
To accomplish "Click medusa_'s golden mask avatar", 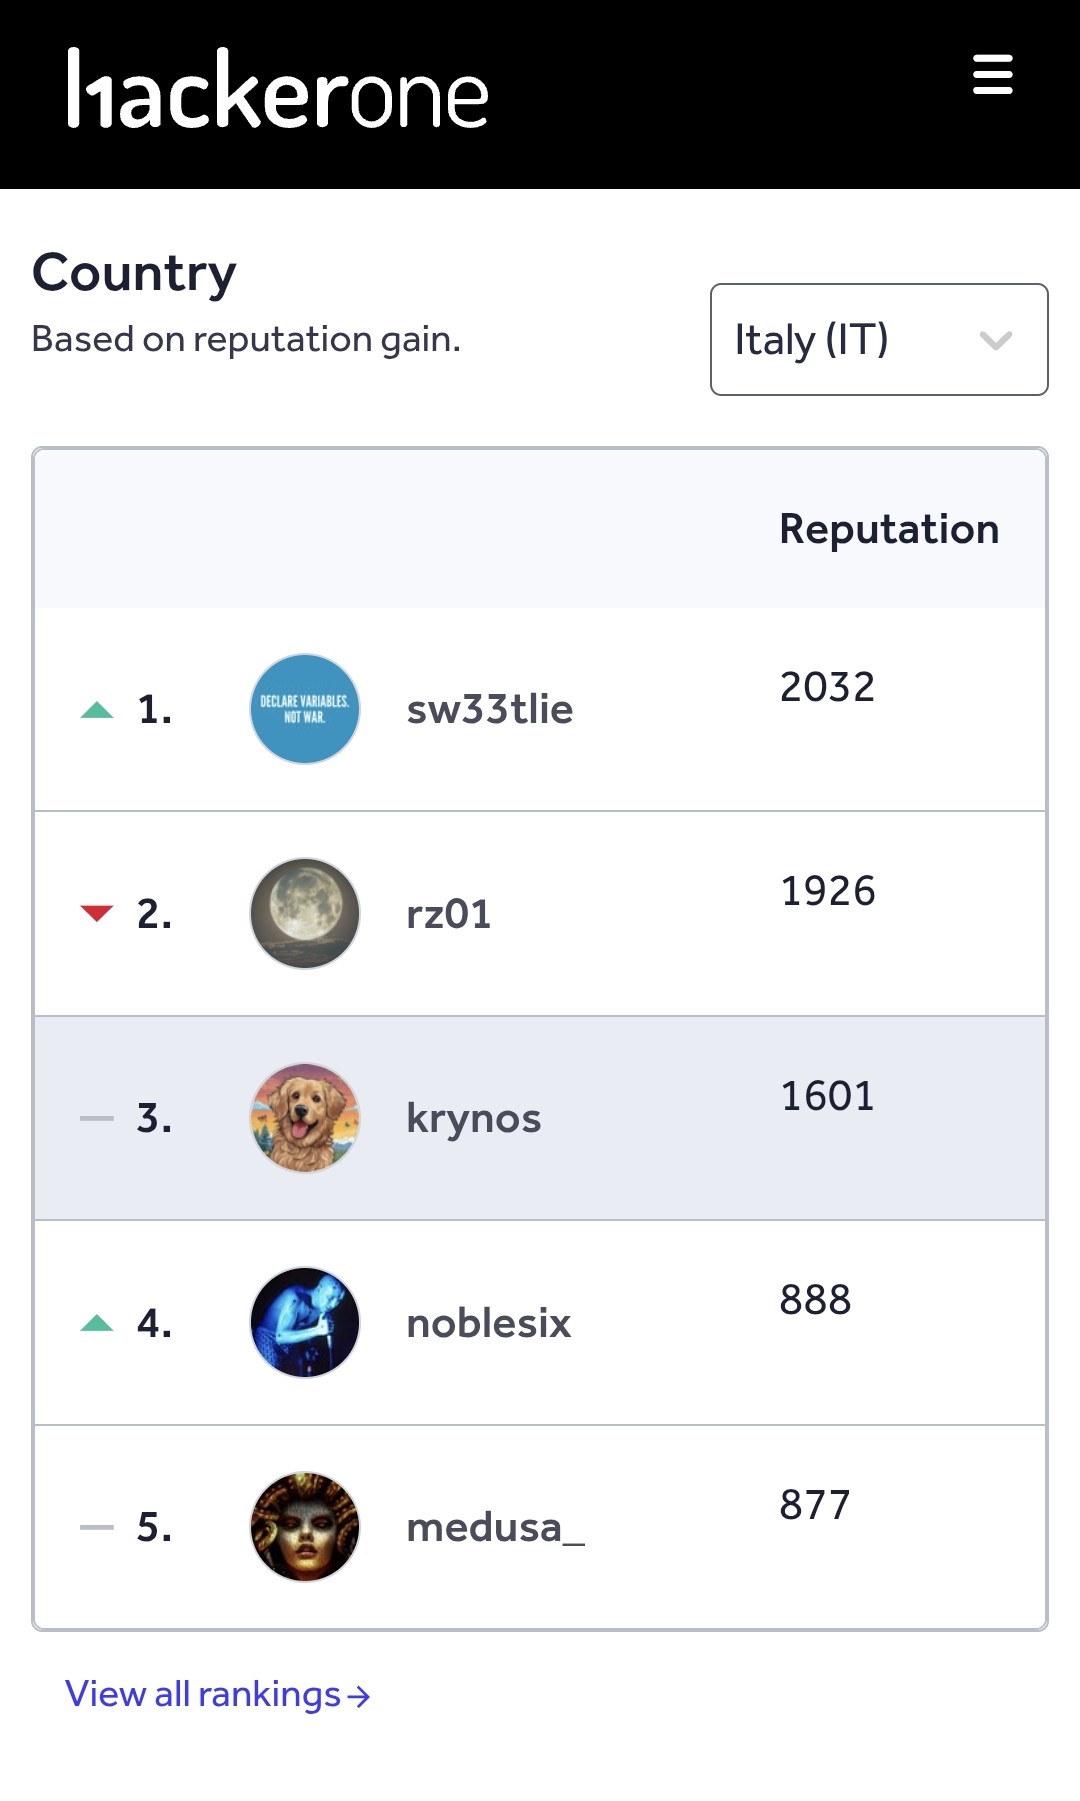I will [304, 1527].
